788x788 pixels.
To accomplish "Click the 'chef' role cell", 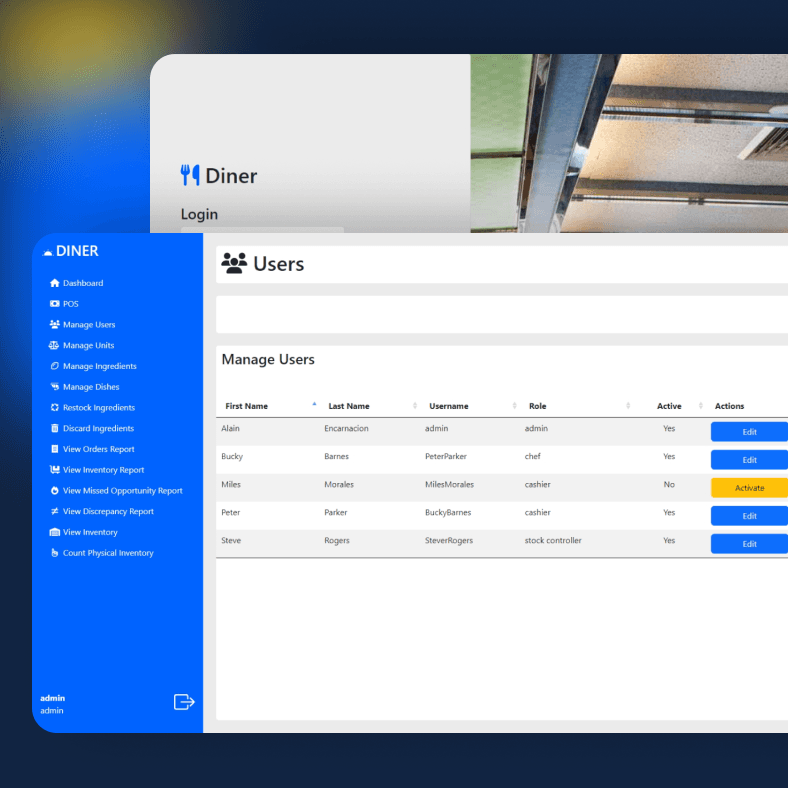I will coord(533,456).
